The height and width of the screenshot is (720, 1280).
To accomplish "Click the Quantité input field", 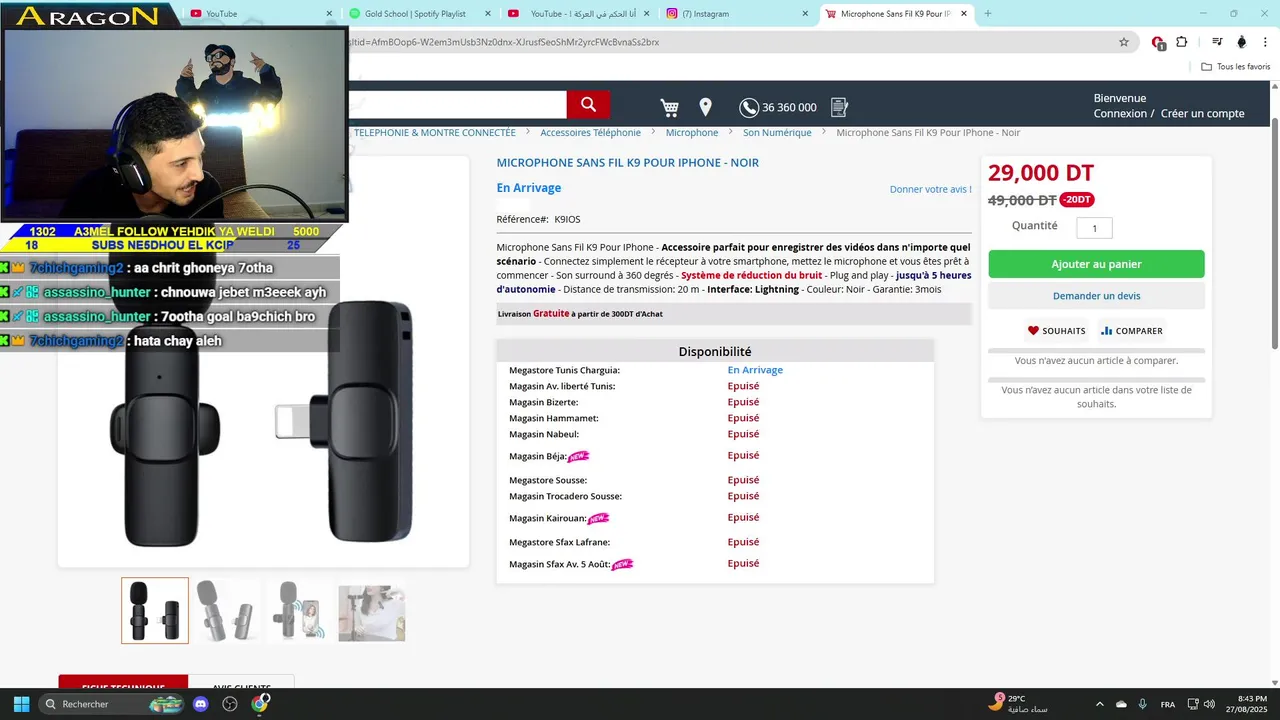I will [x=1094, y=228].
